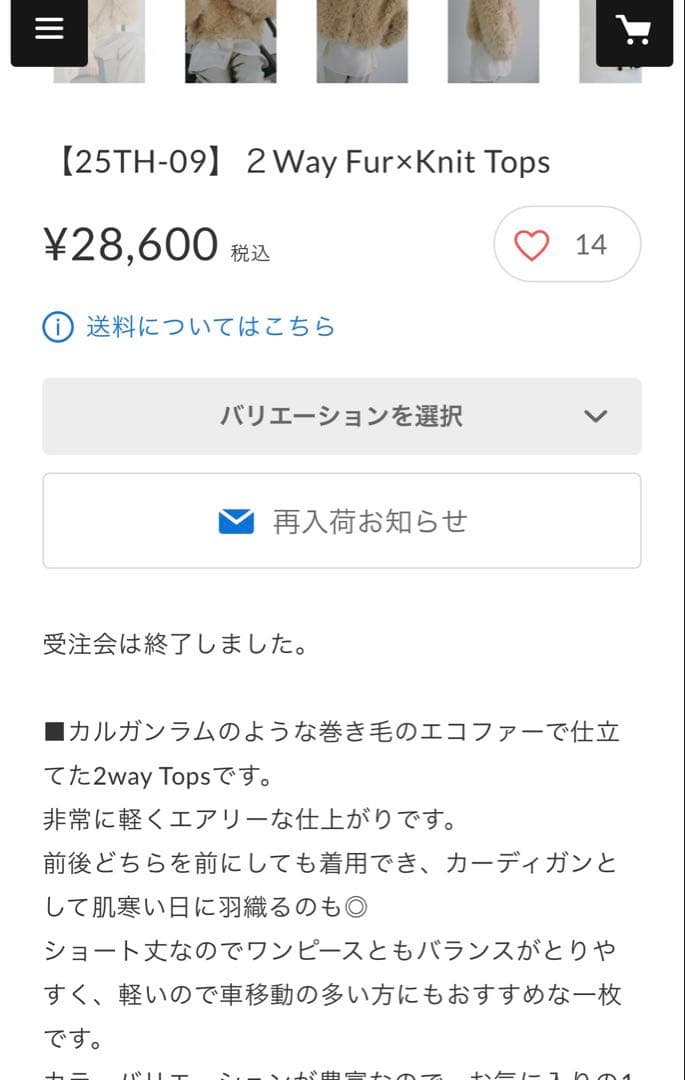
Task: Click the heart icon to favorite the item
Action: pyautogui.click(x=534, y=243)
